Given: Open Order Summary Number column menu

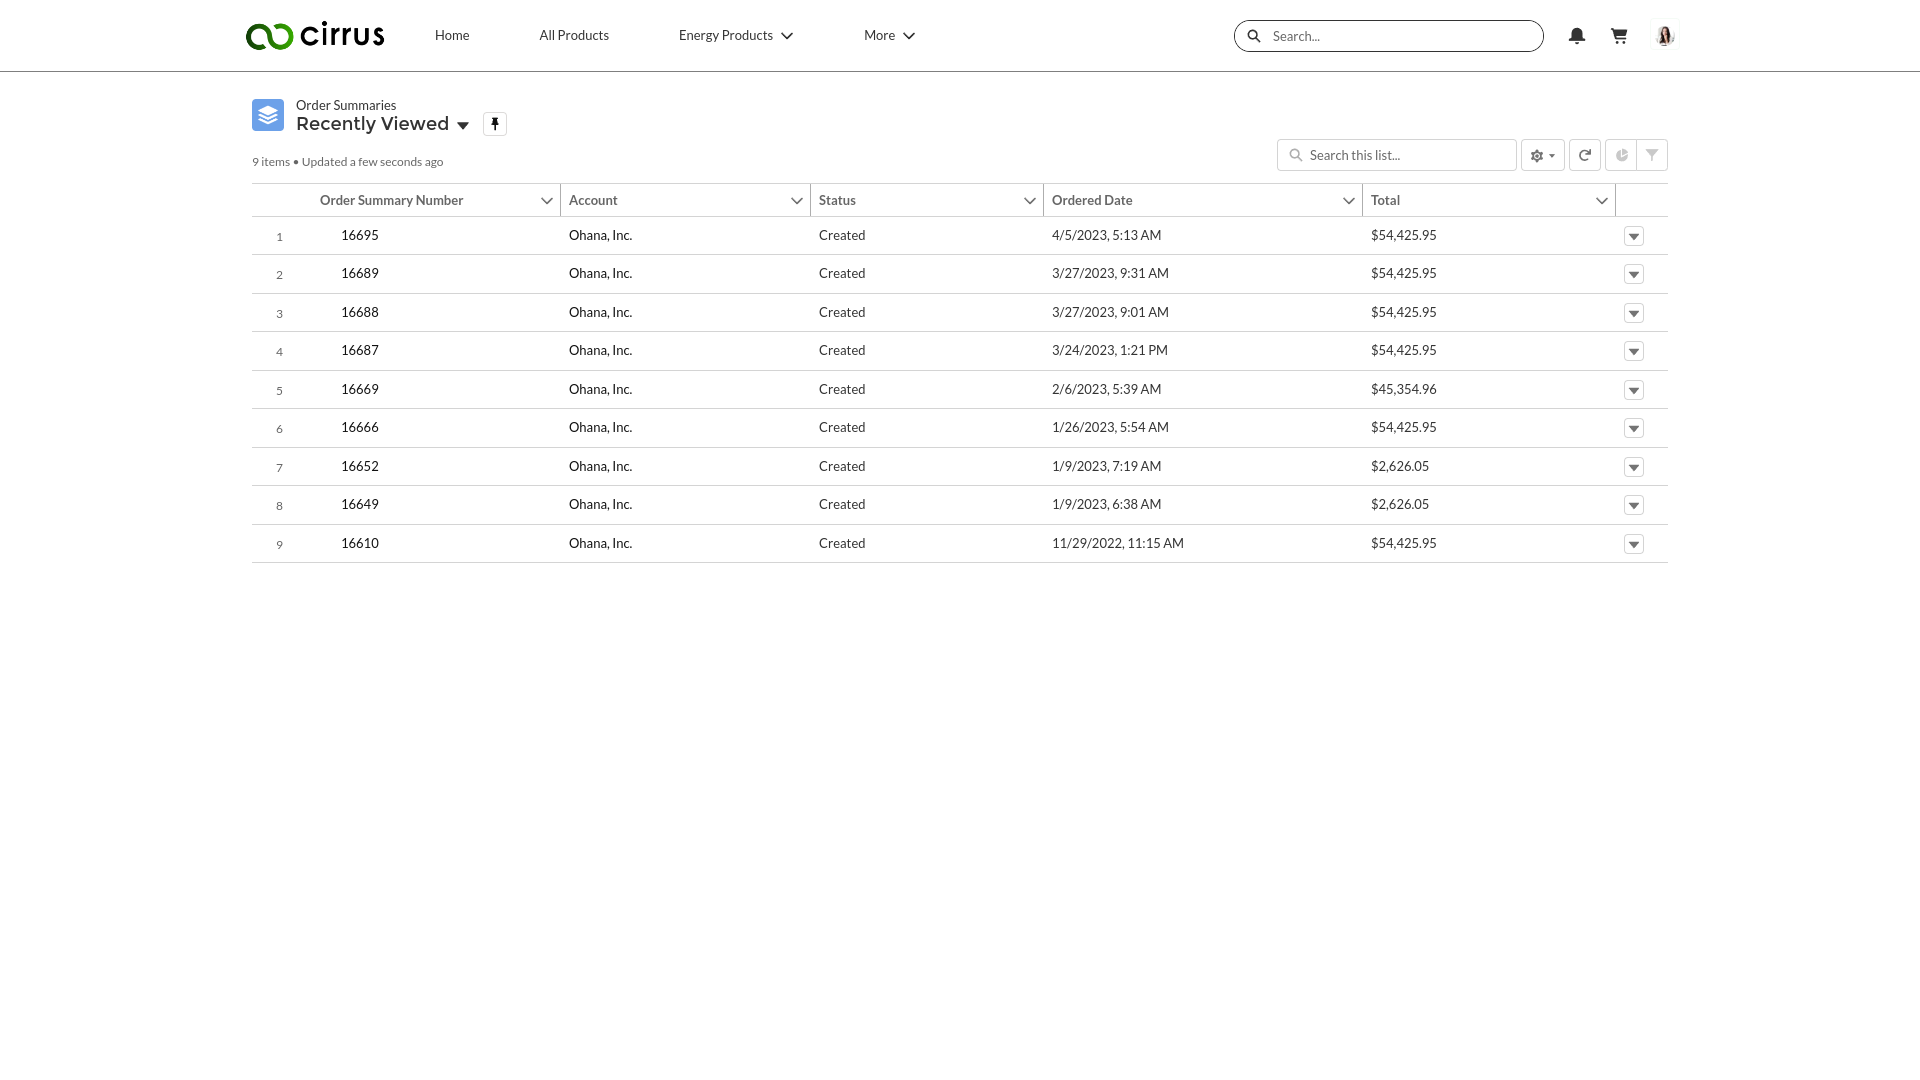Looking at the screenshot, I should [547, 201].
